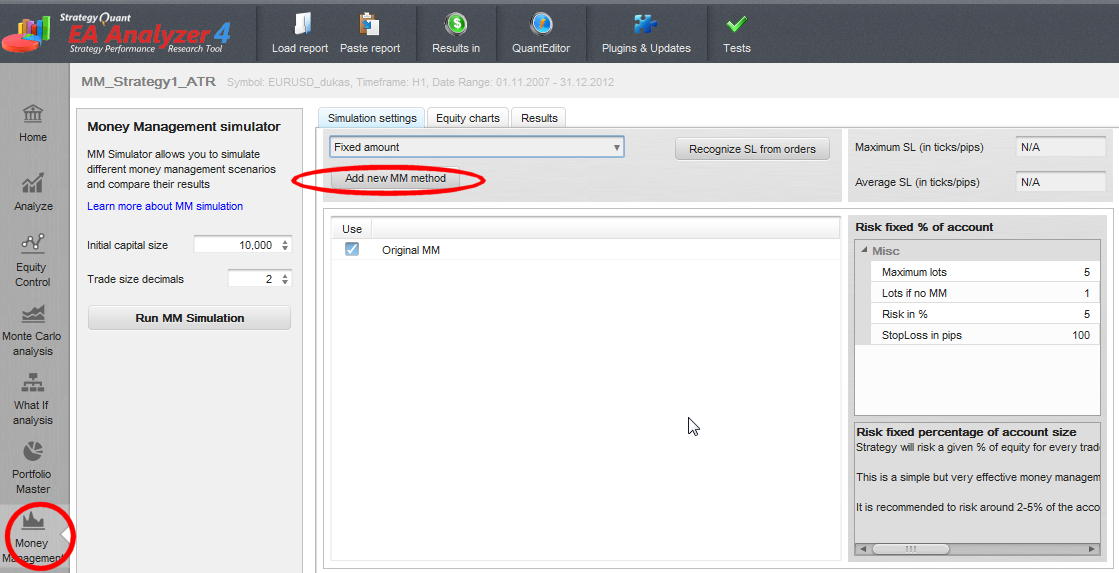Open Equity Control in the sidebar

[x=33, y=260]
